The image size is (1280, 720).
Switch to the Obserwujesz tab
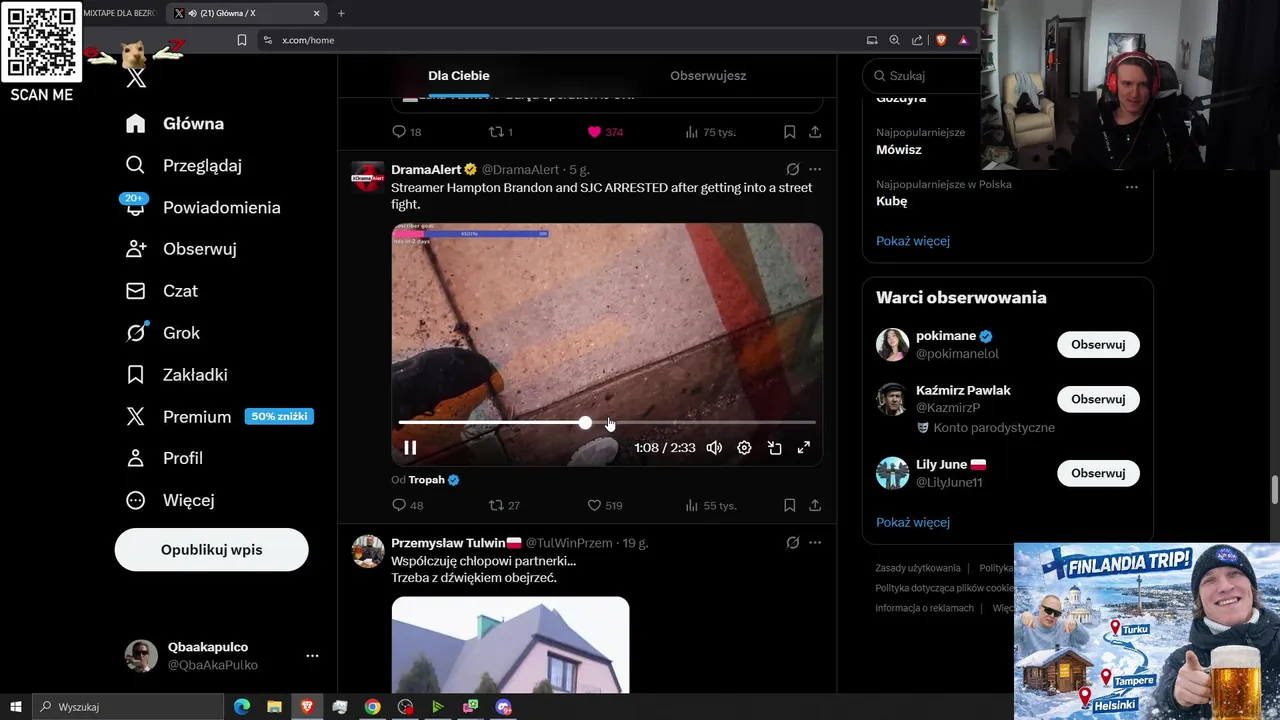click(708, 76)
